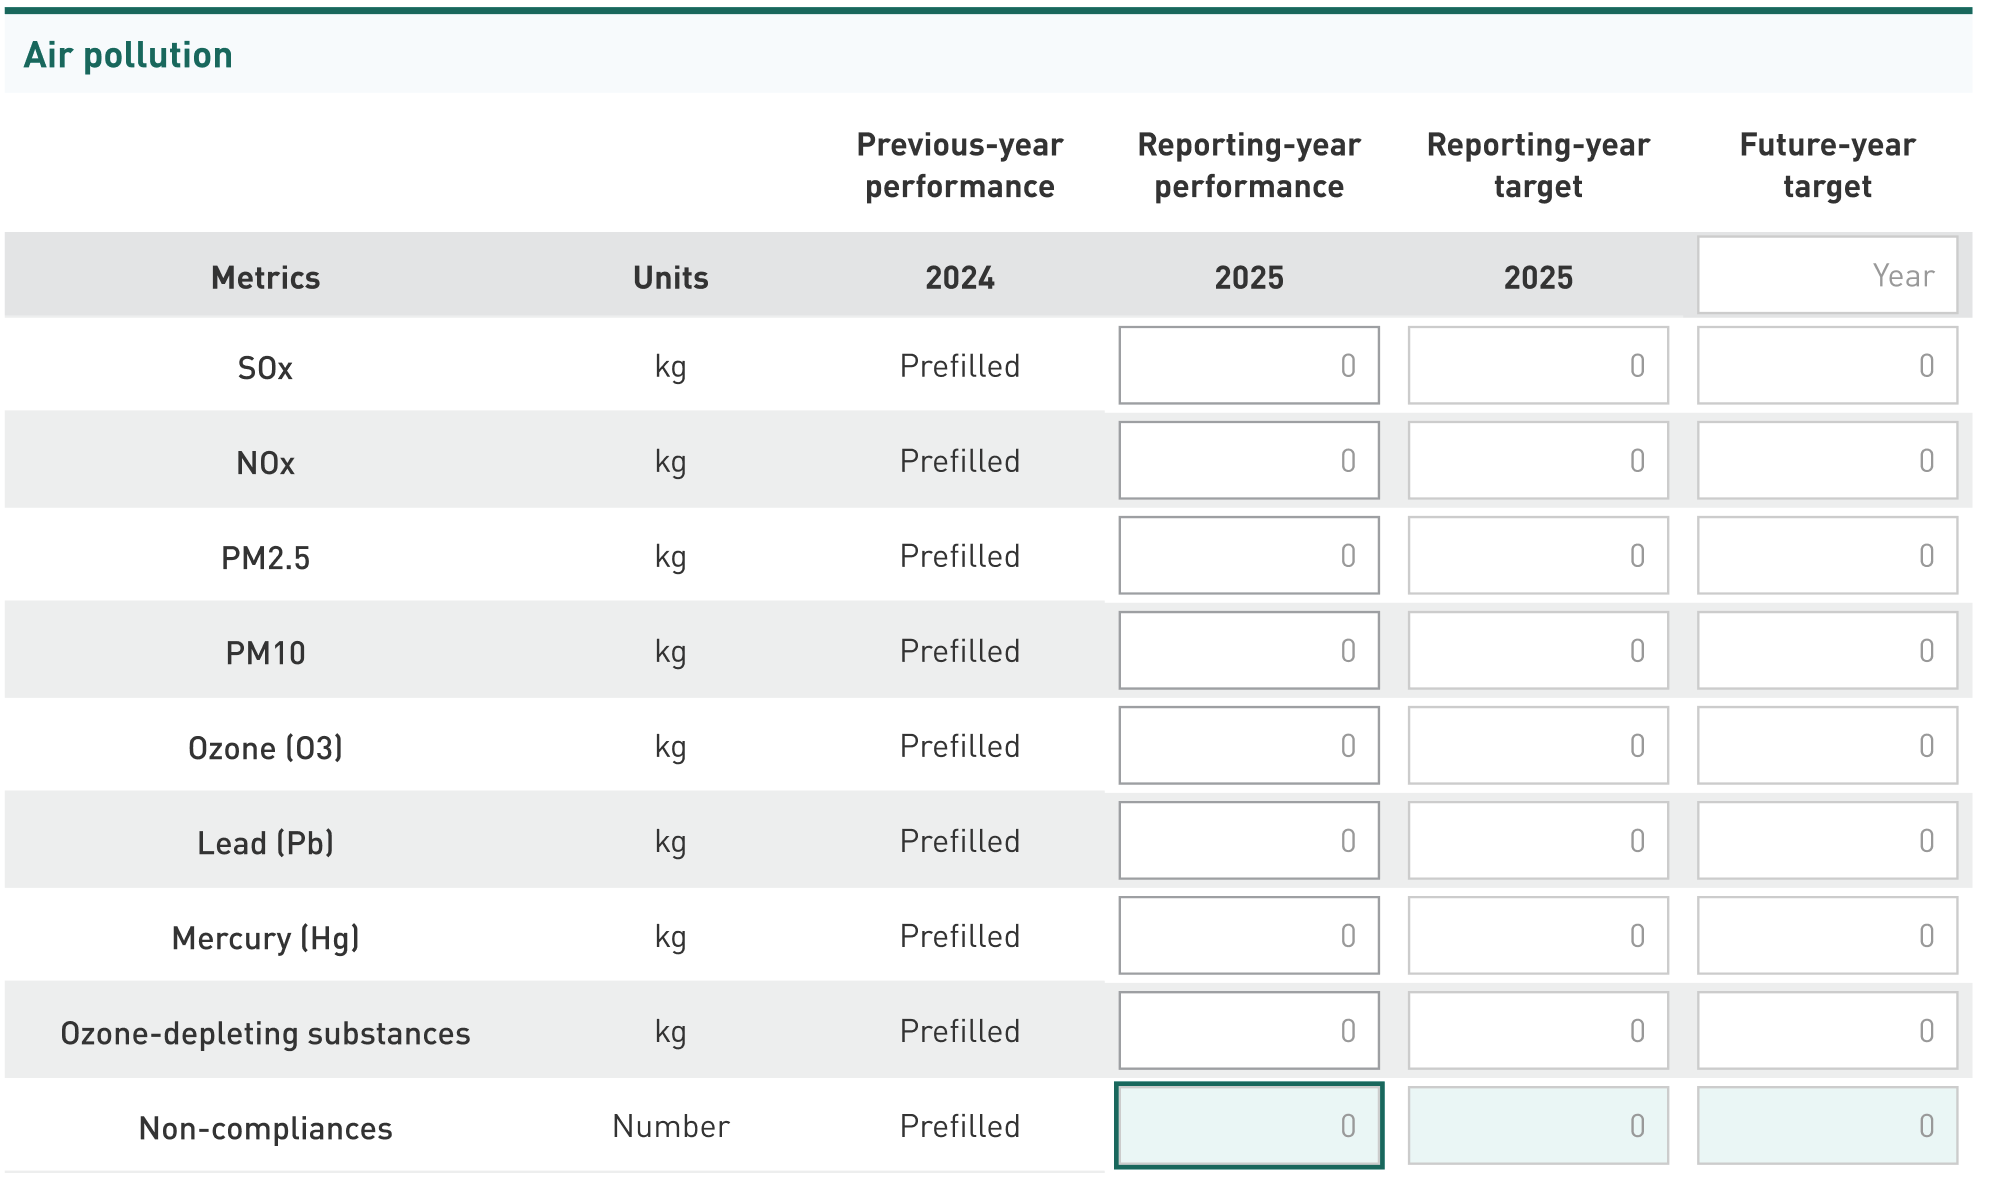Click Ozone-depleting substances reporting-year target input
This screenshot has width=2000, height=1192.
click(x=1537, y=1030)
